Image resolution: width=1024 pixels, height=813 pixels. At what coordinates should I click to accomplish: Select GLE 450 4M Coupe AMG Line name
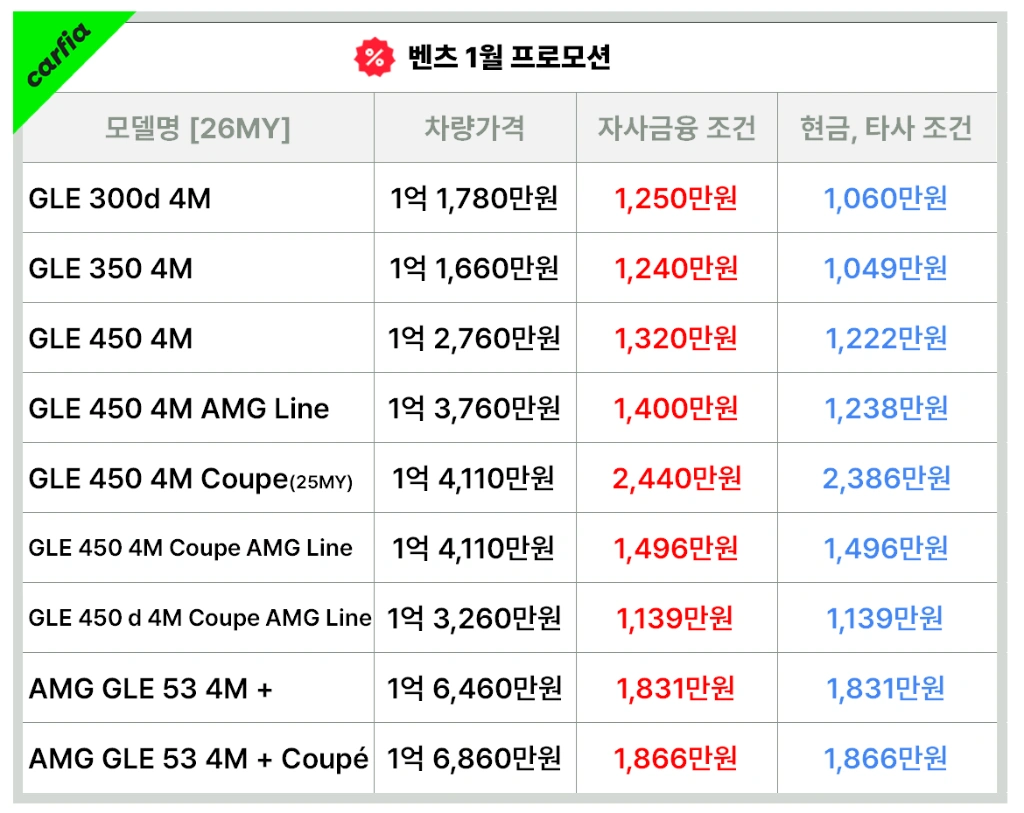click(x=191, y=548)
